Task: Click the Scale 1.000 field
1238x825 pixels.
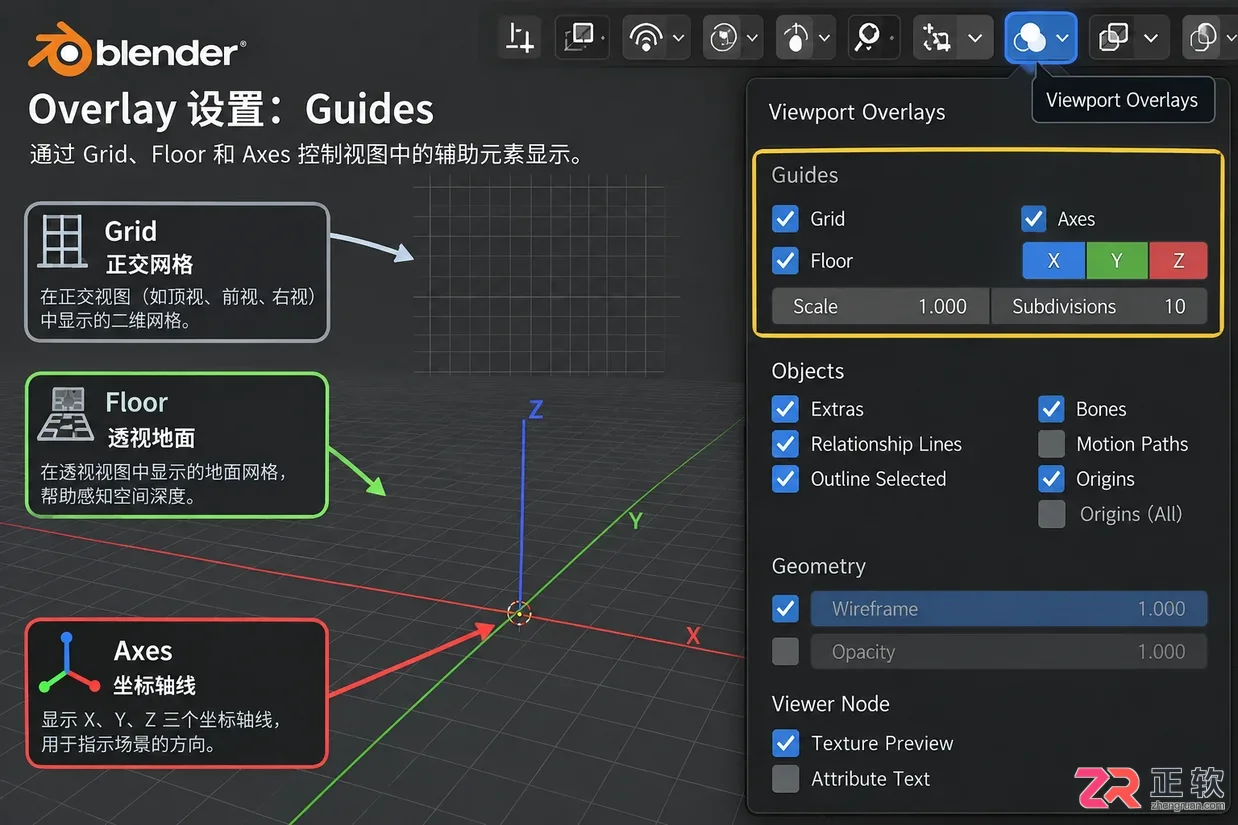Action: (x=880, y=306)
